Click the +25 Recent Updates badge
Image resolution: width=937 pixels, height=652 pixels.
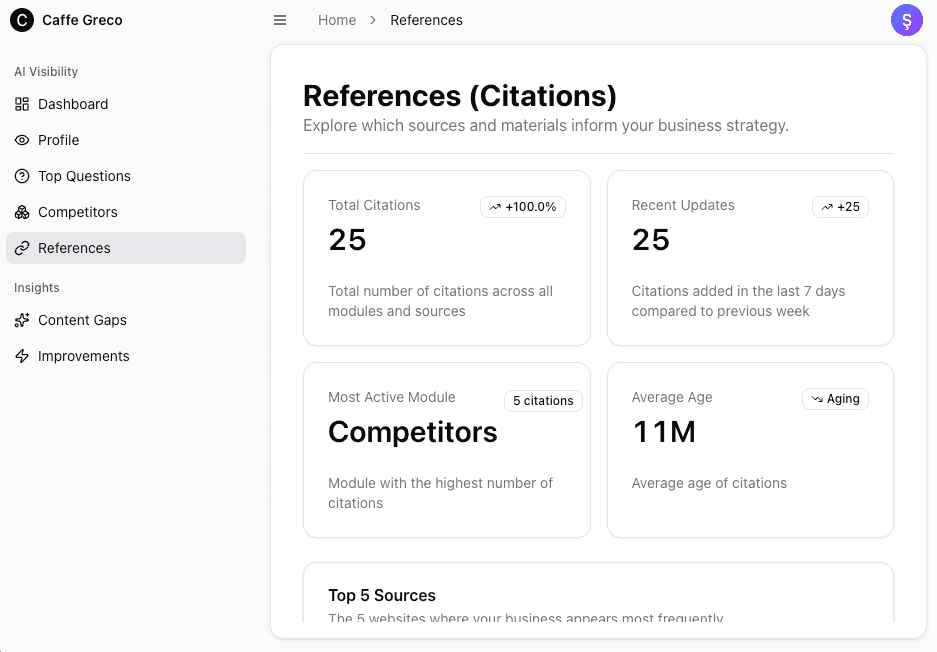[840, 207]
